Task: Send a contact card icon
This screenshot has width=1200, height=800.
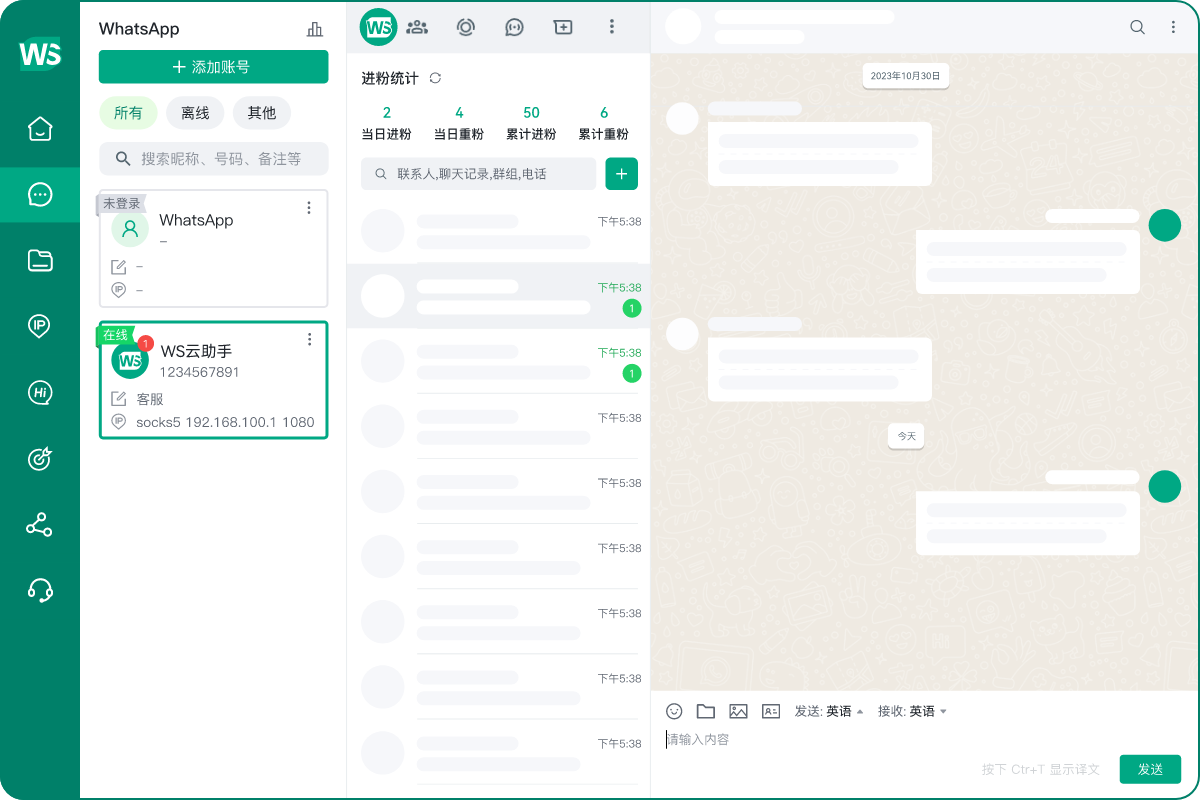Action: 771,711
